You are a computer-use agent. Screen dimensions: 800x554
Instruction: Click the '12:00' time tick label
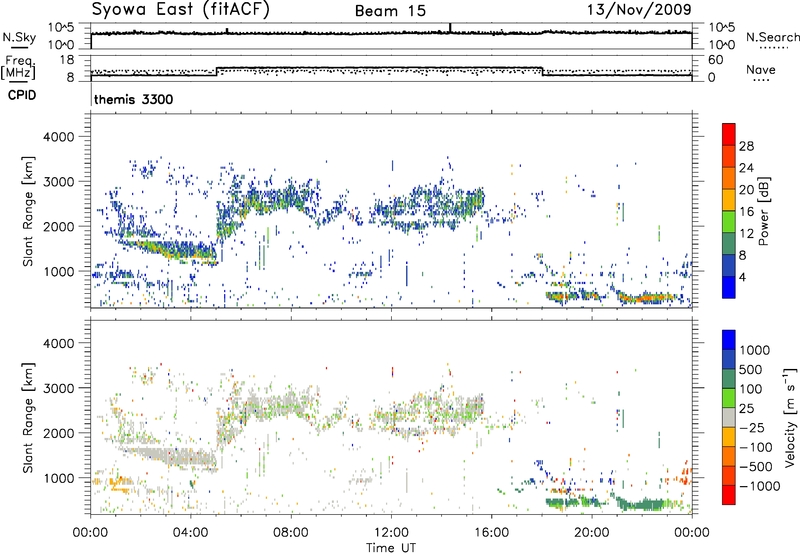pos(391,533)
